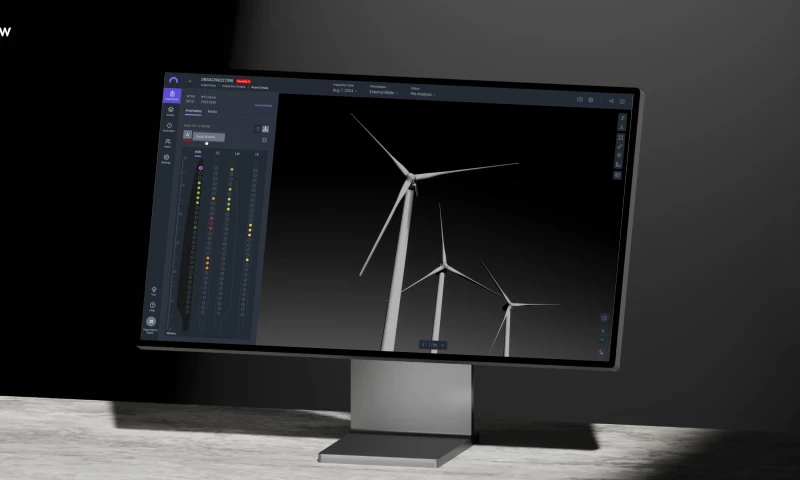The image size is (800, 480).
Task: Switch to the Anomalies tab
Action: 193,111
